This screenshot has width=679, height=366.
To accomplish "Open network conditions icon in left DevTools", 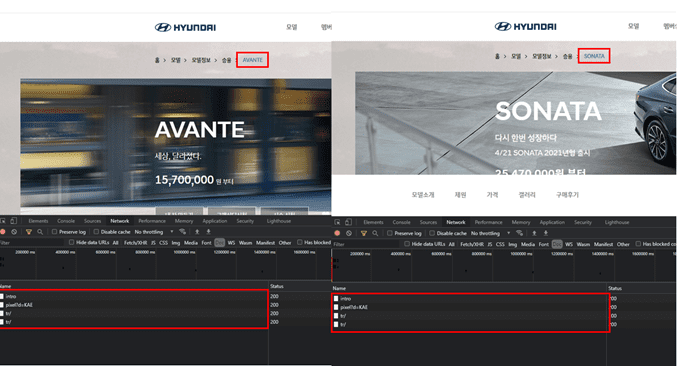I will [x=182, y=232].
